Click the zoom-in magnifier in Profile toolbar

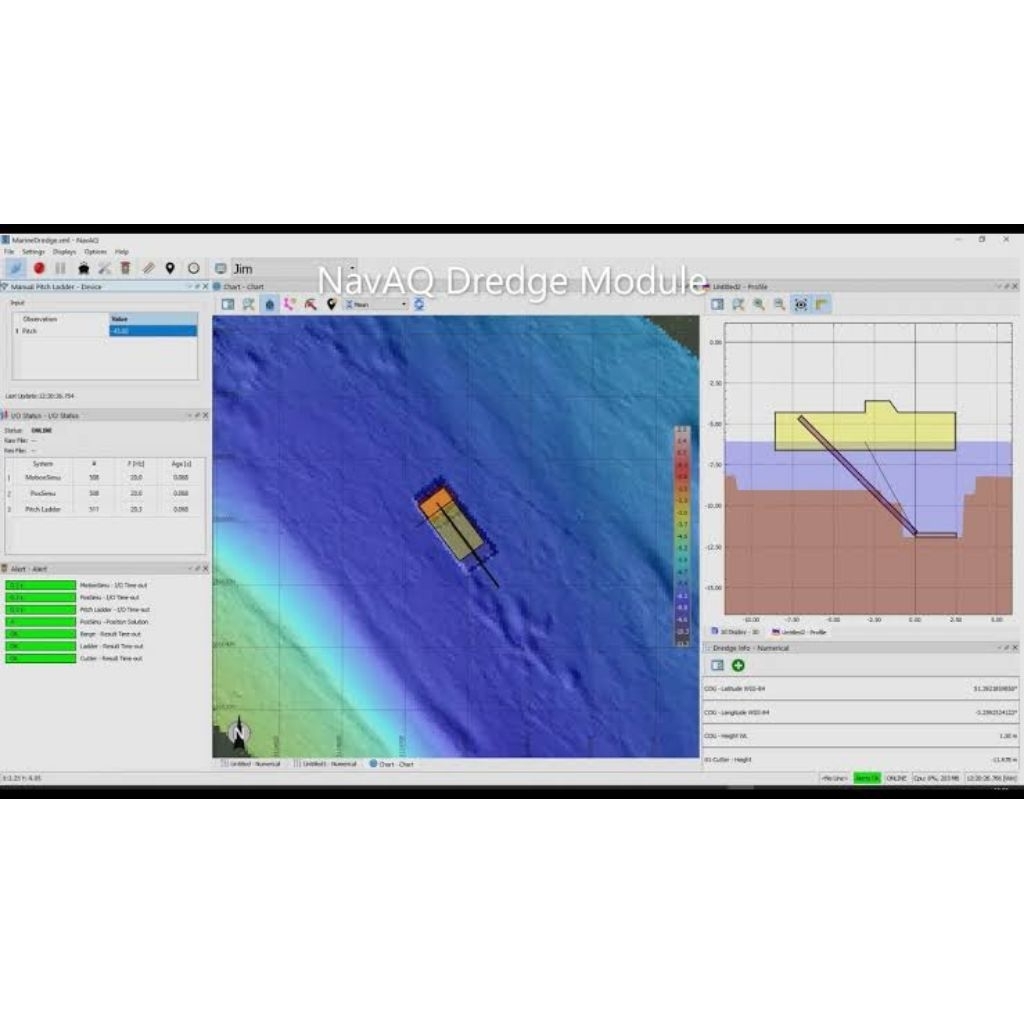tap(759, 304)
